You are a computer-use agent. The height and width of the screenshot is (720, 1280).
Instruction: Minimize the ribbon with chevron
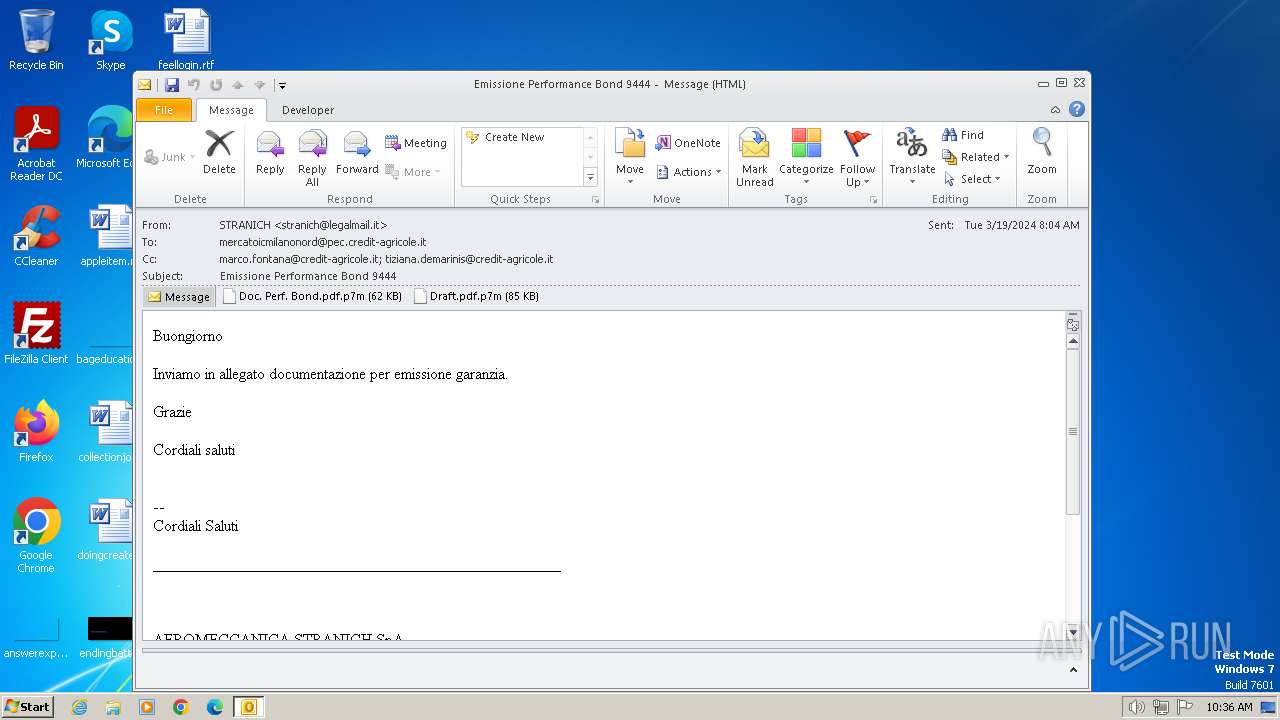[1055, 110]
